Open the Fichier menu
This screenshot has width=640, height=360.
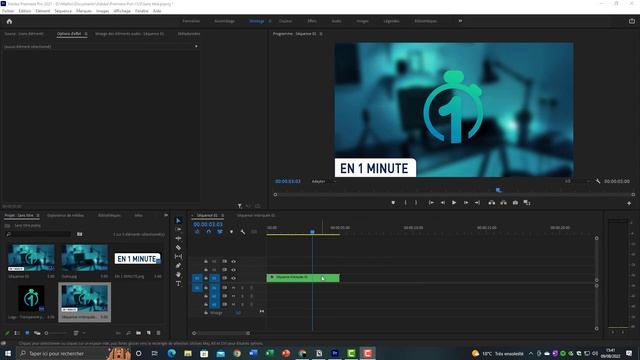[8, 11]
